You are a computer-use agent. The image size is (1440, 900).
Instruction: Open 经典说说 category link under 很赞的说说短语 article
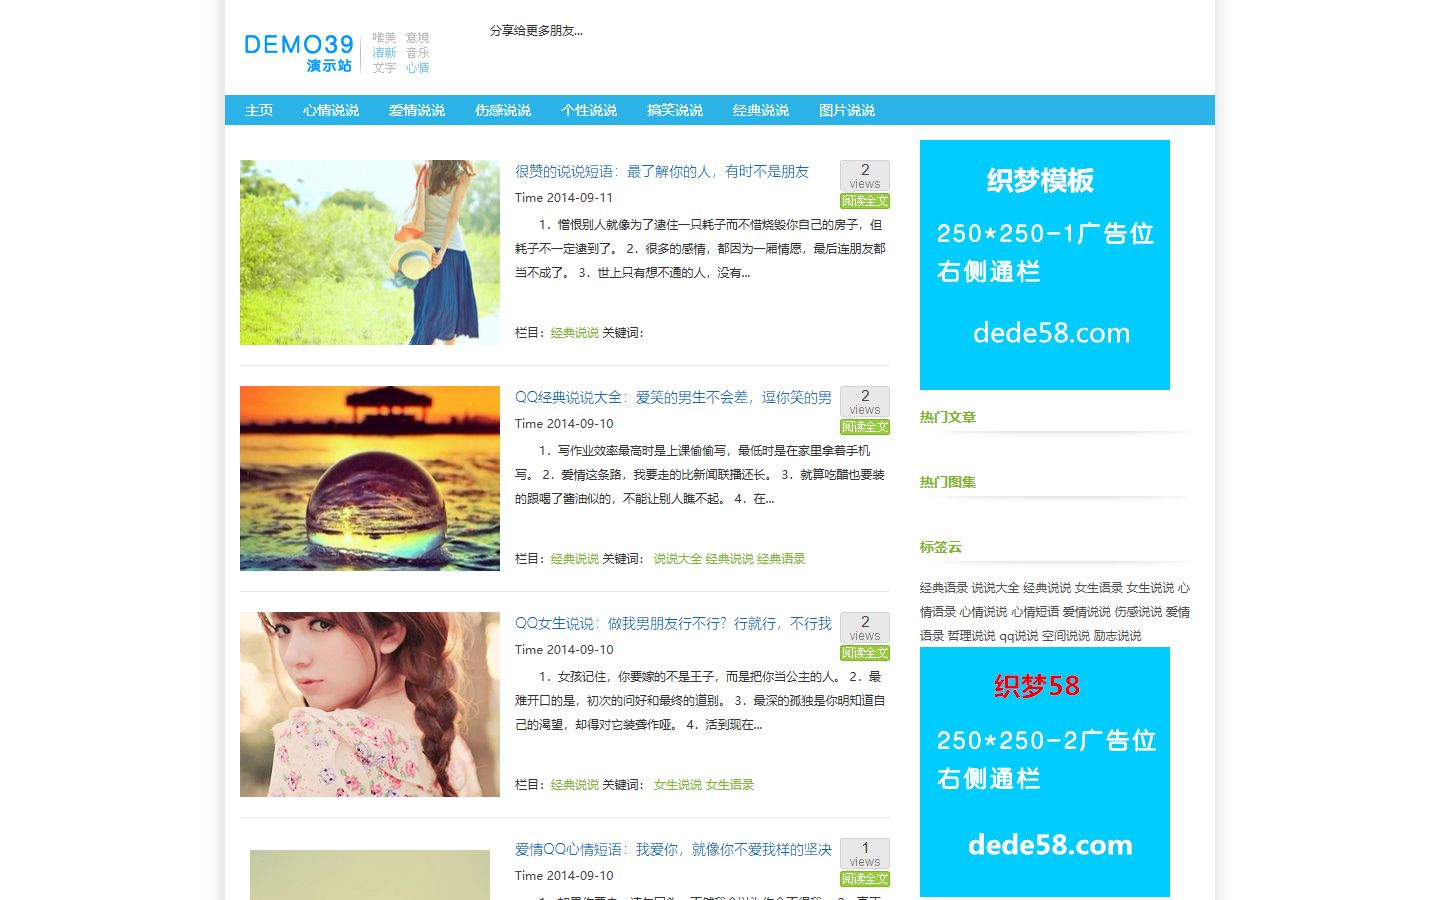(x=575, y=333)
